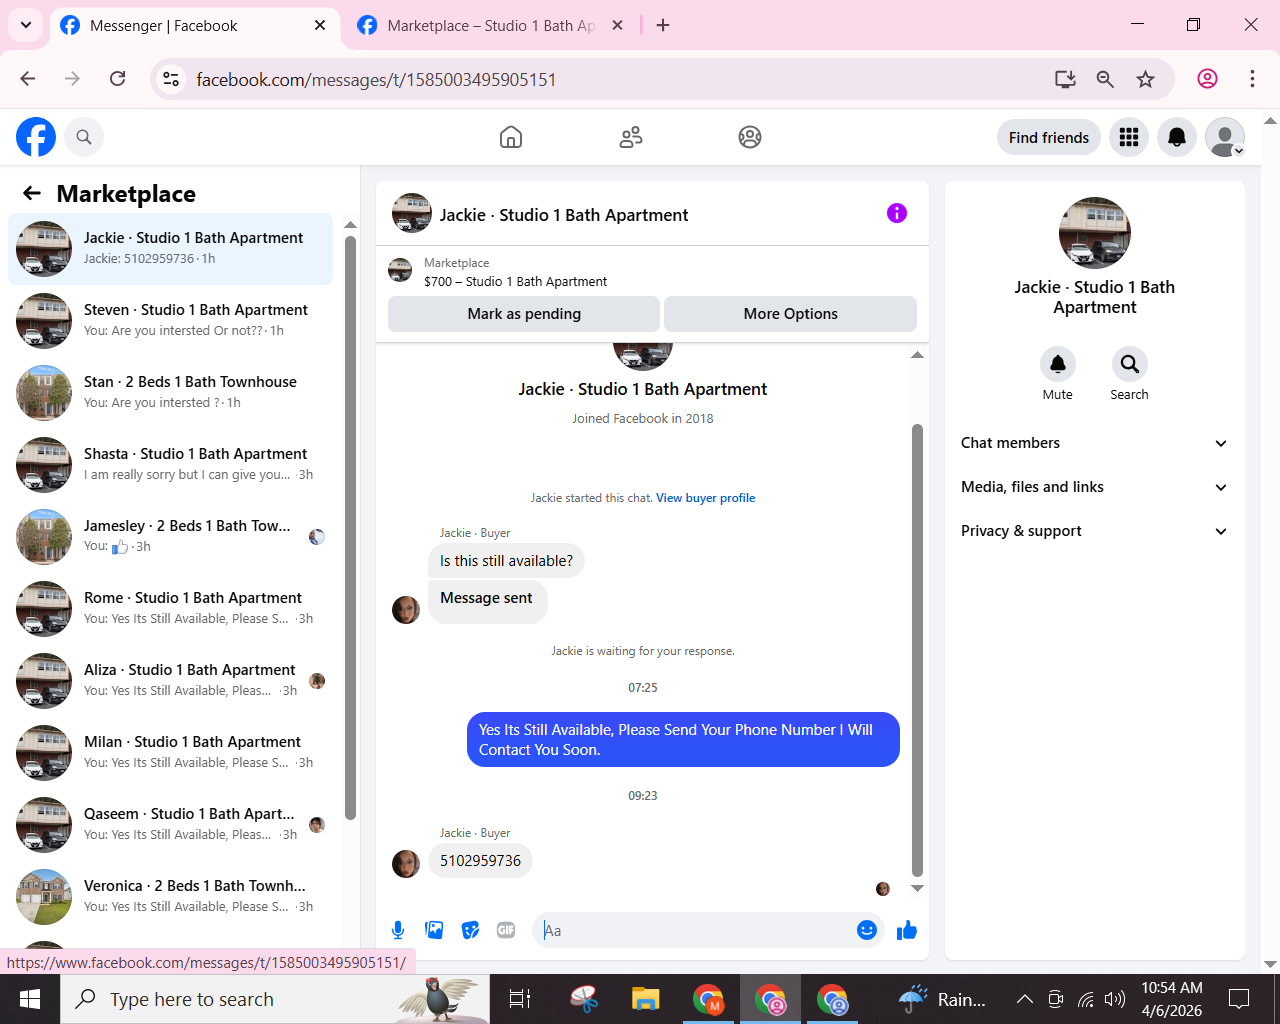
Task: Open Shasta's Studio 1 Bath Apartment chat
Action: point(171,464)
